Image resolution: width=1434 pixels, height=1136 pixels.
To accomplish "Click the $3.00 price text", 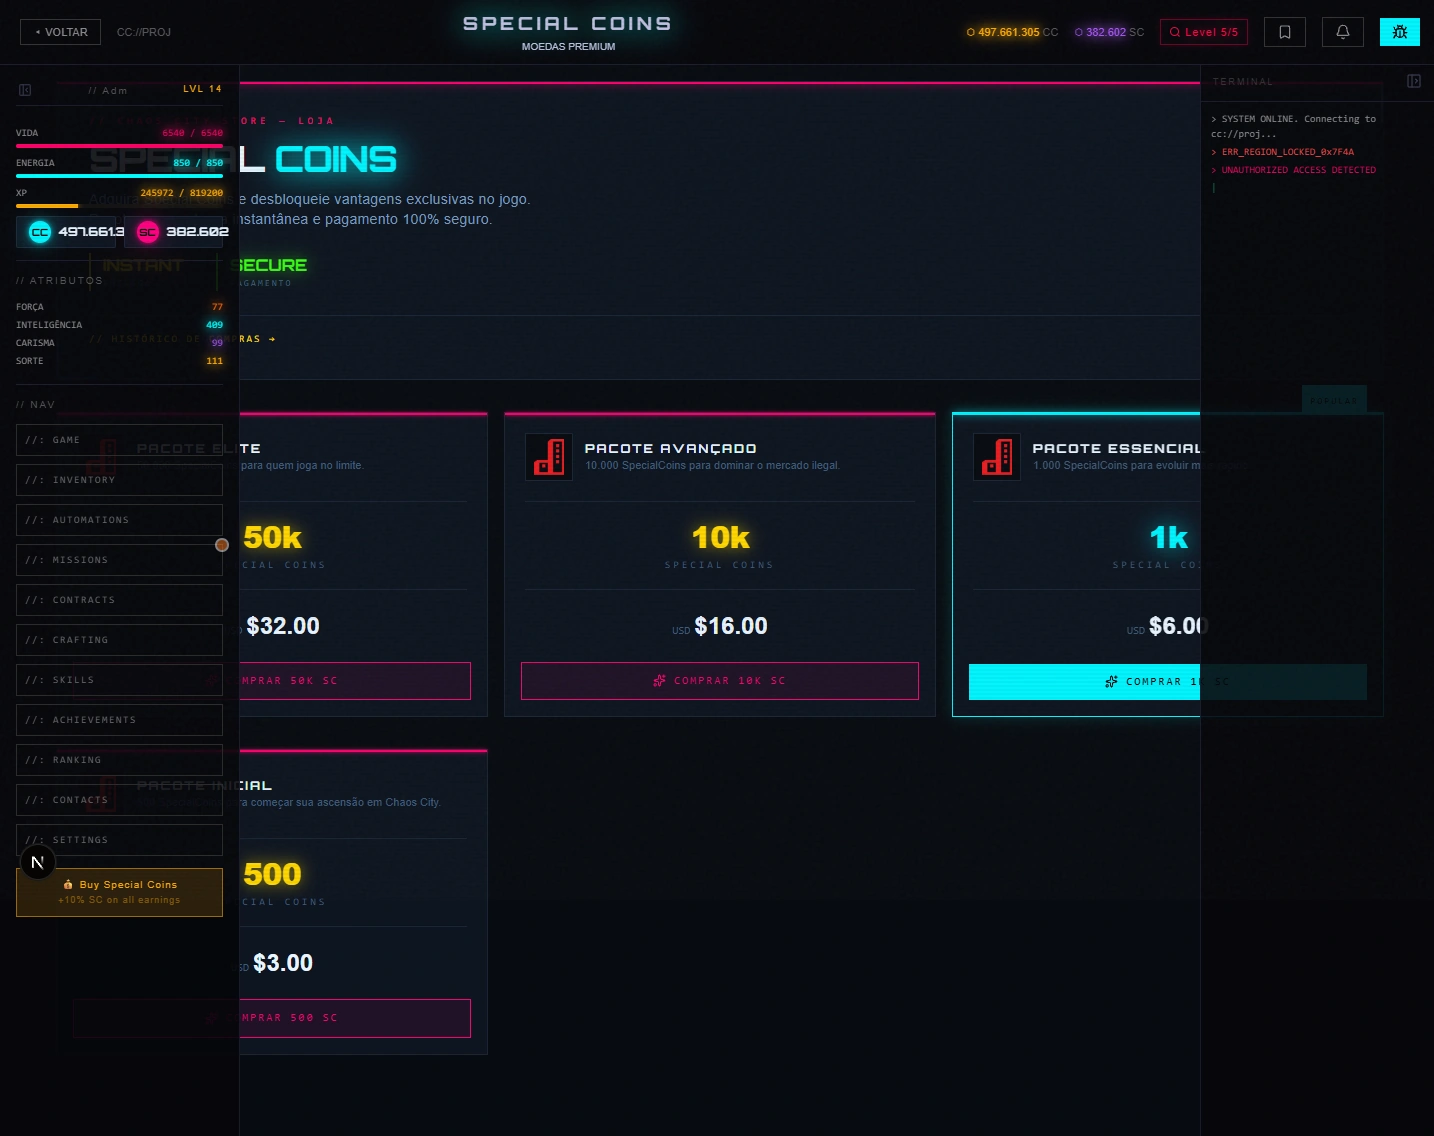I will click(x=283, y=963).
